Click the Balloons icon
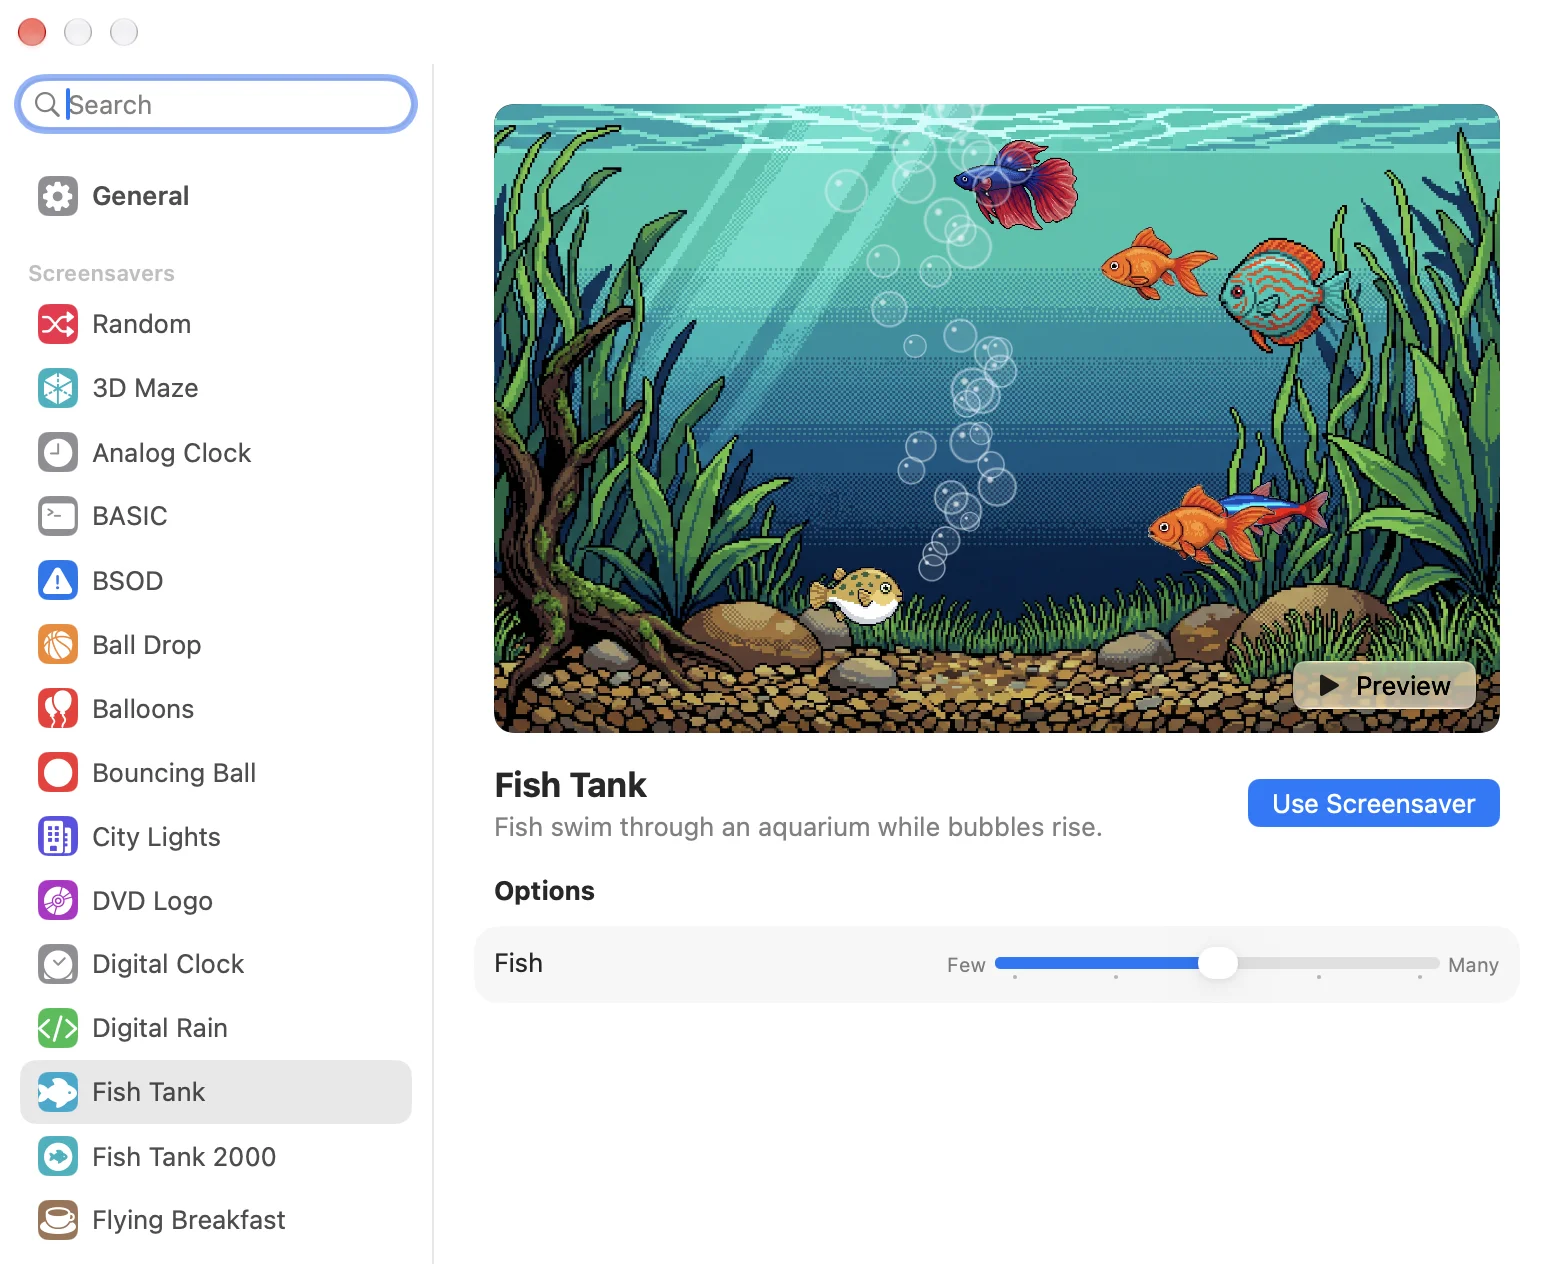This screenshot has width=1560, height=1264. 58,708
